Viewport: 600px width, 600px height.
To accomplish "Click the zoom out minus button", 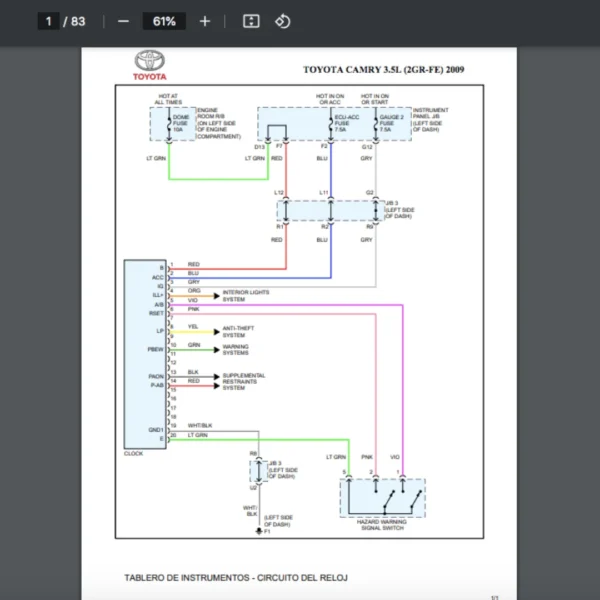I will (123, 21).
